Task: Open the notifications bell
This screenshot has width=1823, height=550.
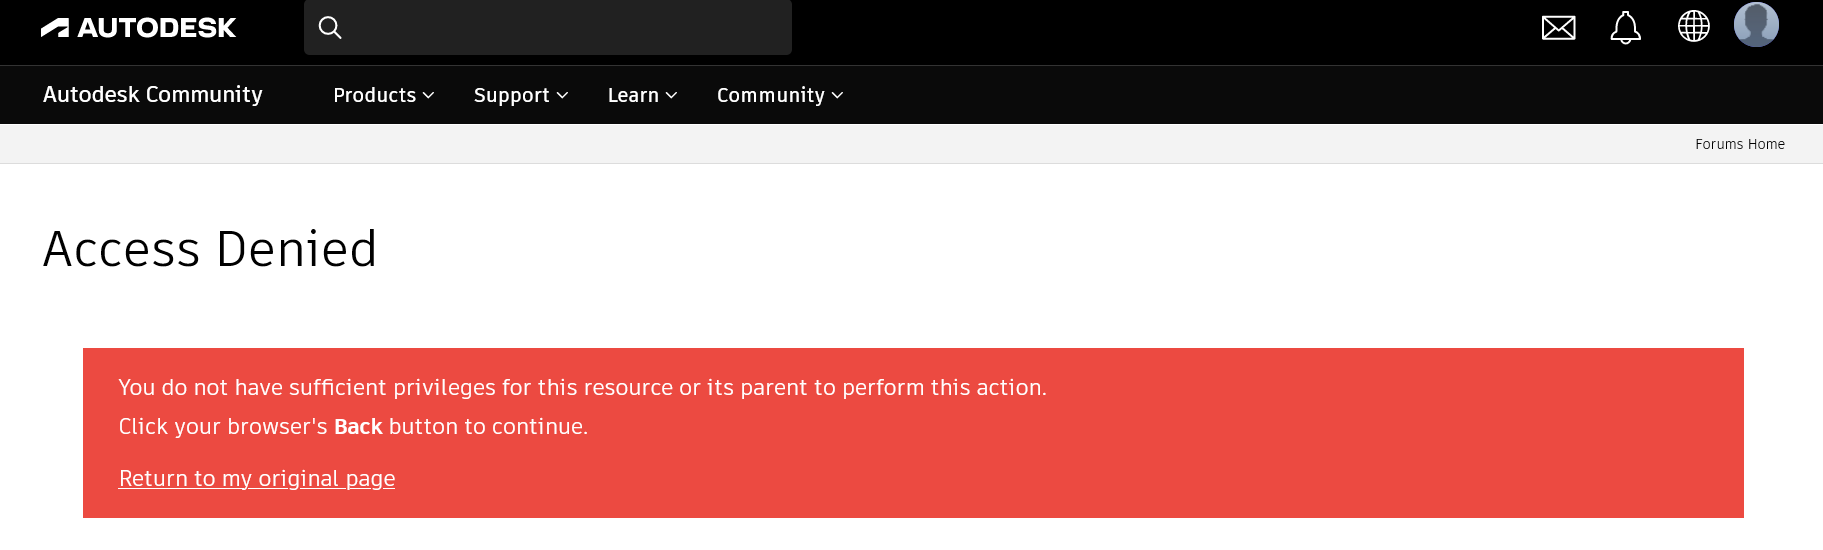Action: click(1625, 28)
